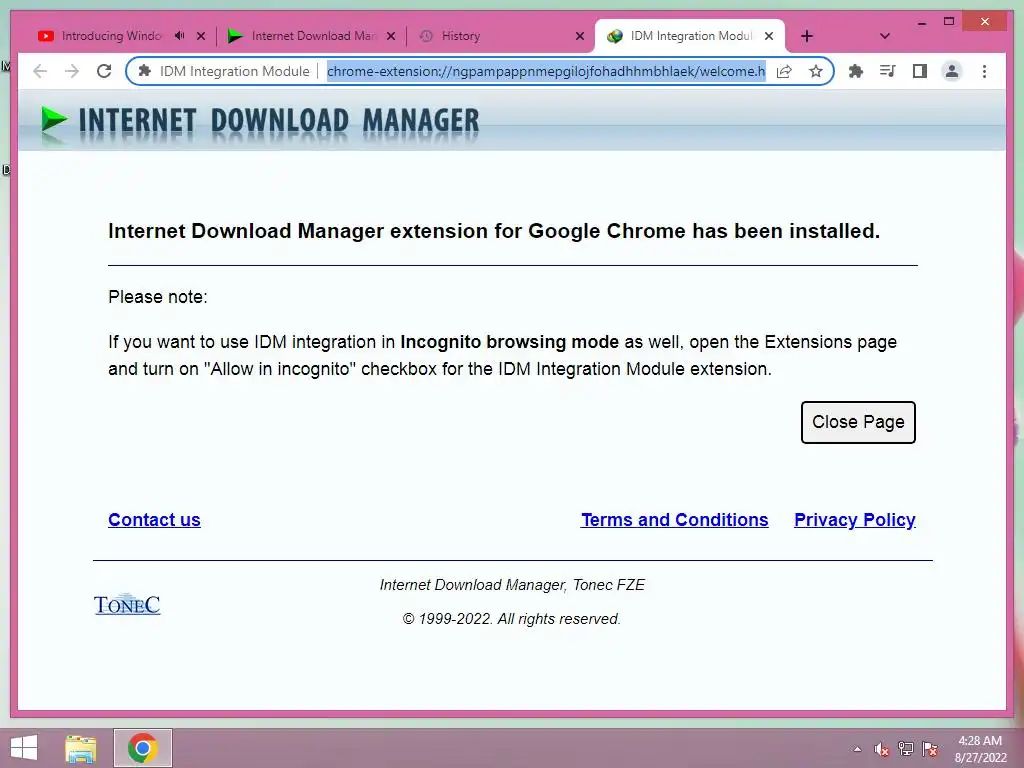The width and height of the screenshot is (1024, 768).
Task: Mute the YouTube tab via speaker icon
Action: click(180, 36)
